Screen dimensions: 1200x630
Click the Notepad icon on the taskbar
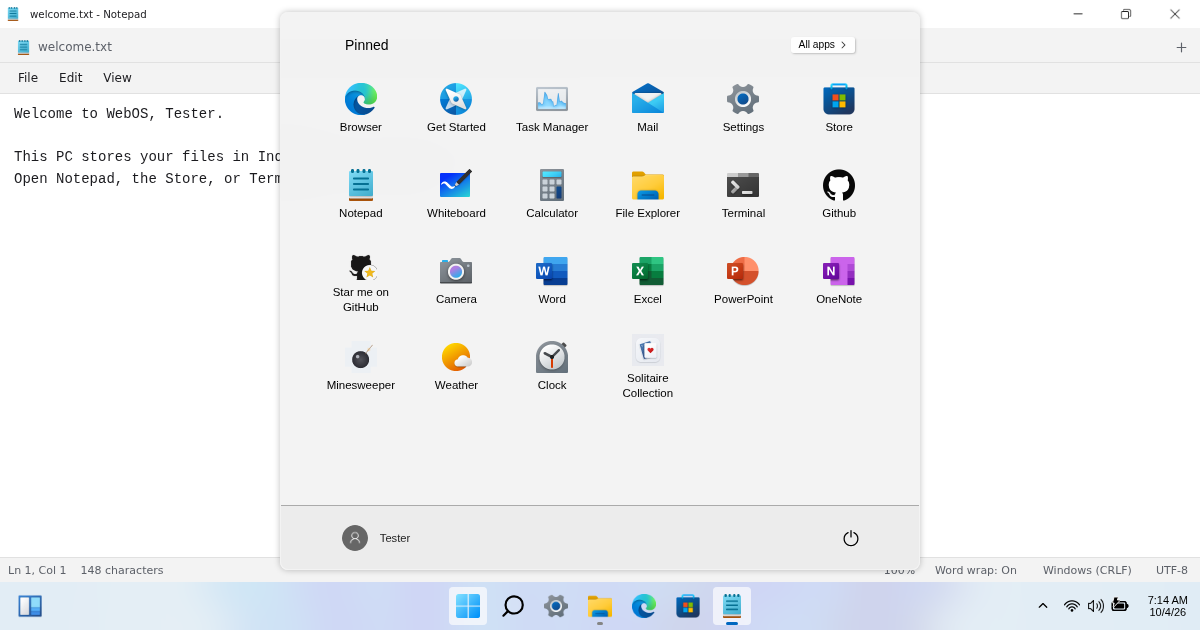(732, 606)
